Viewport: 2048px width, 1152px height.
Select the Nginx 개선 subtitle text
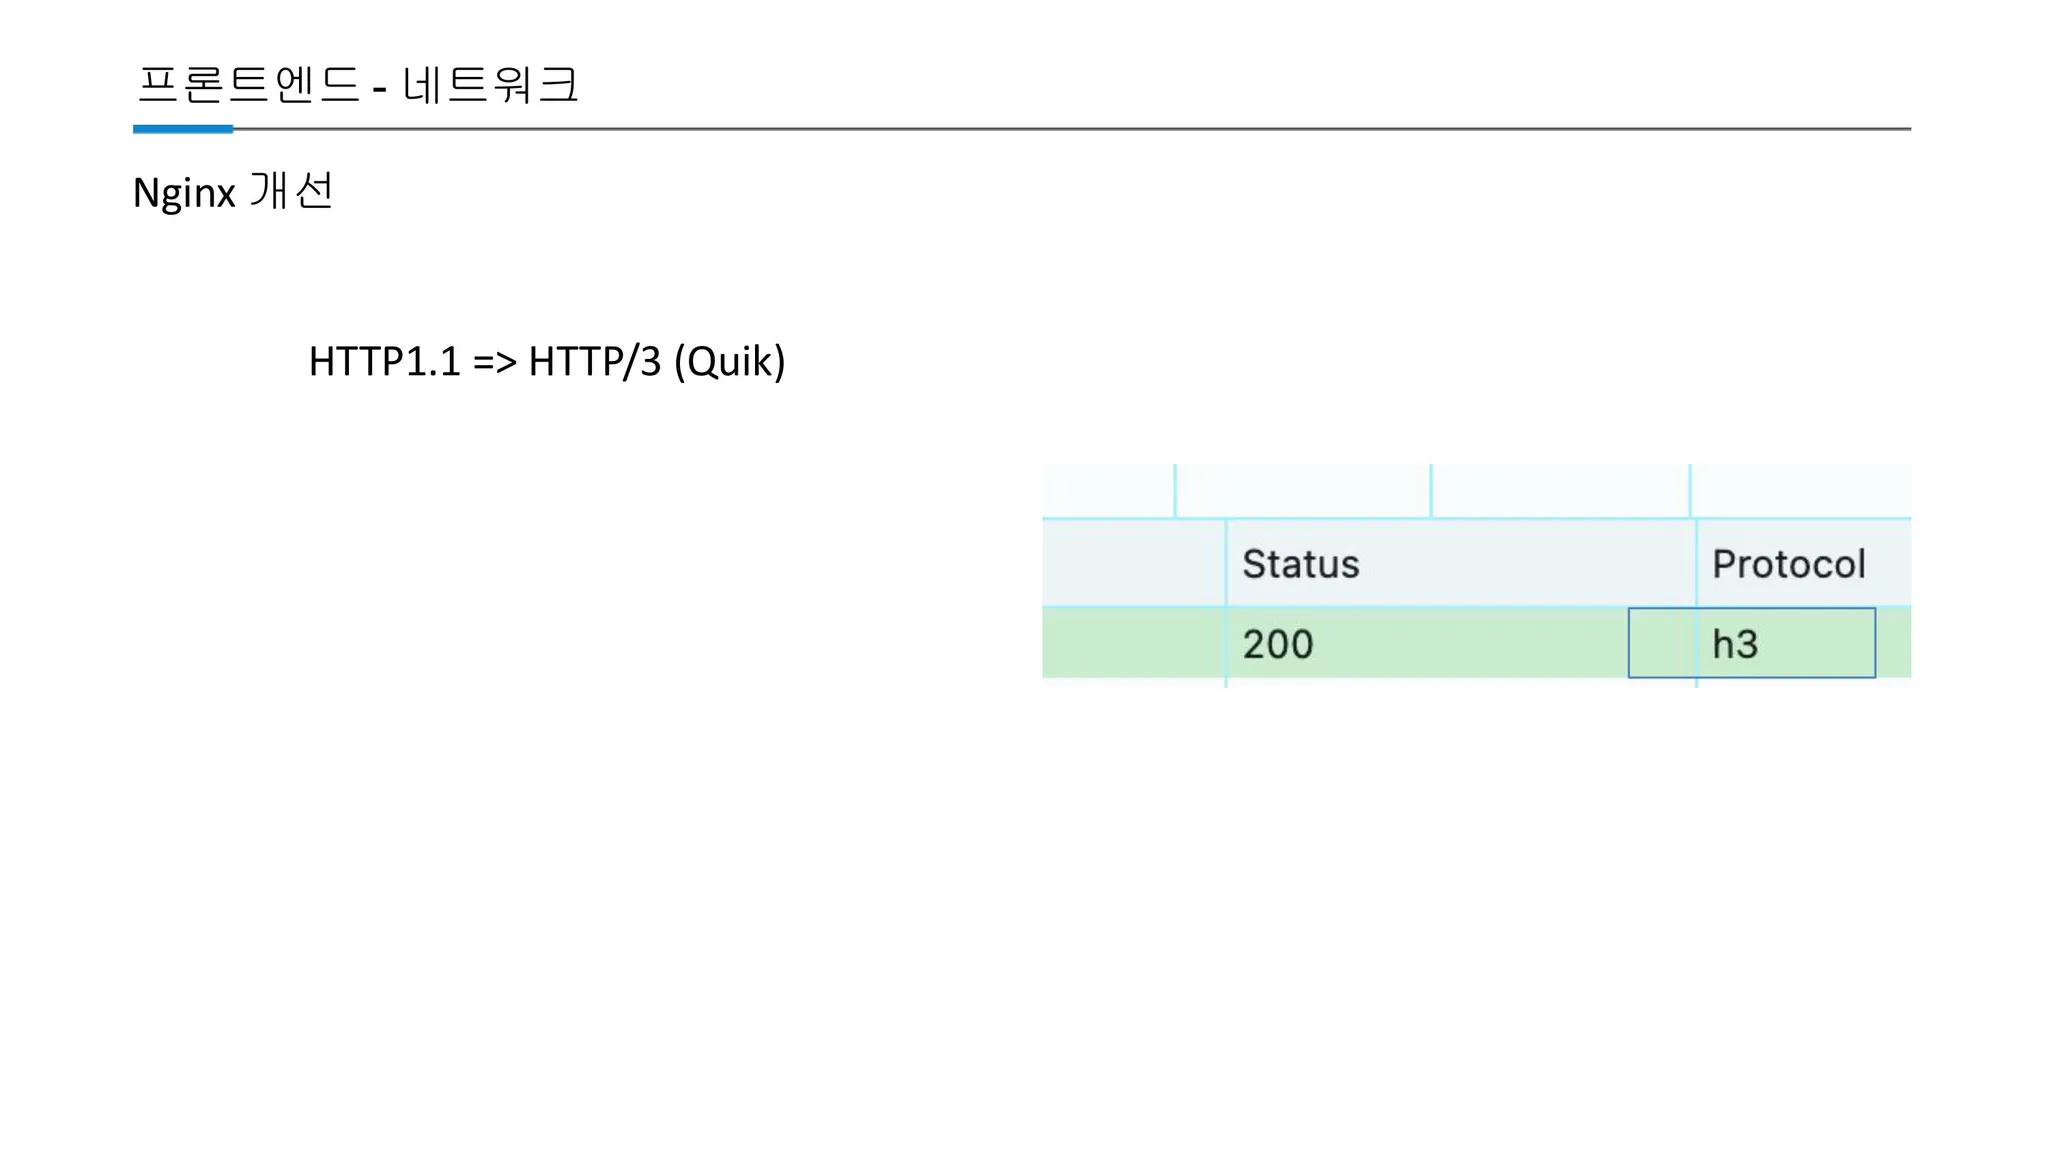233,191
